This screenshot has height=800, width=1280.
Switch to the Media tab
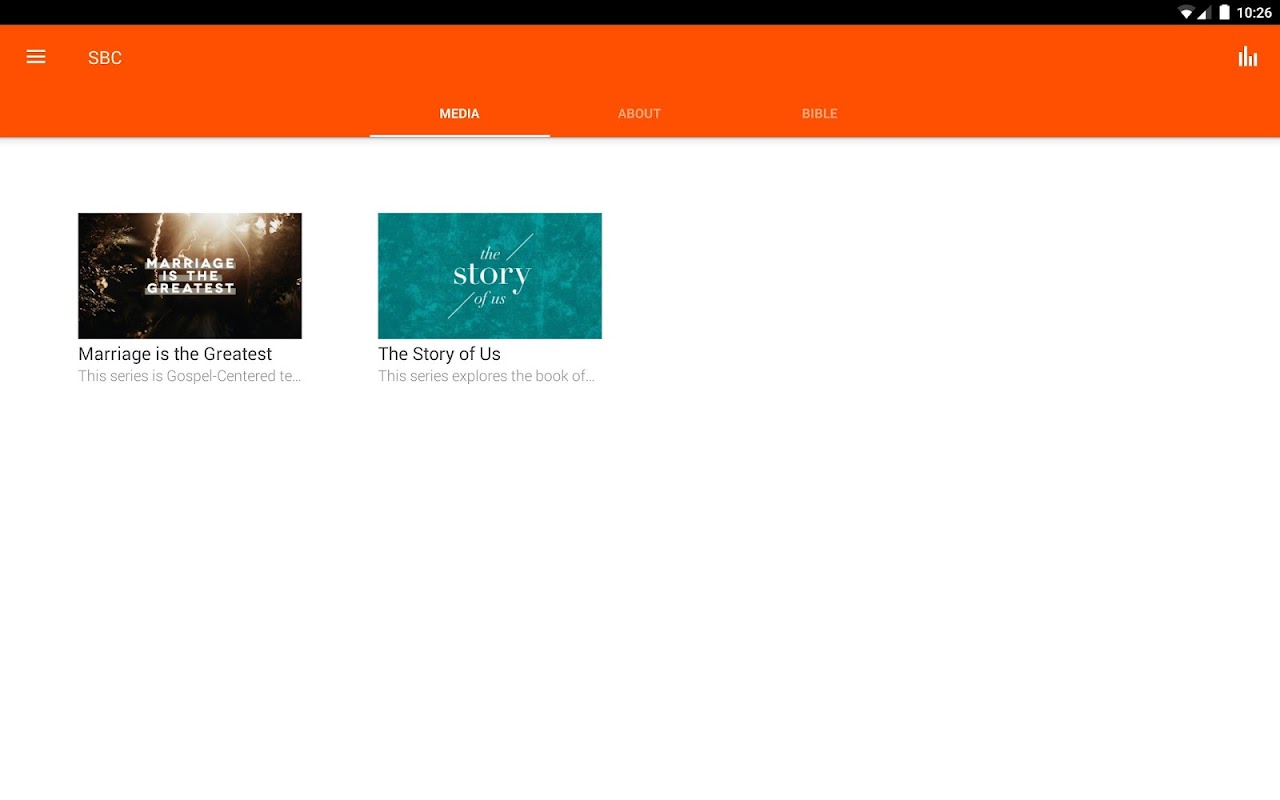coord(460,113)
